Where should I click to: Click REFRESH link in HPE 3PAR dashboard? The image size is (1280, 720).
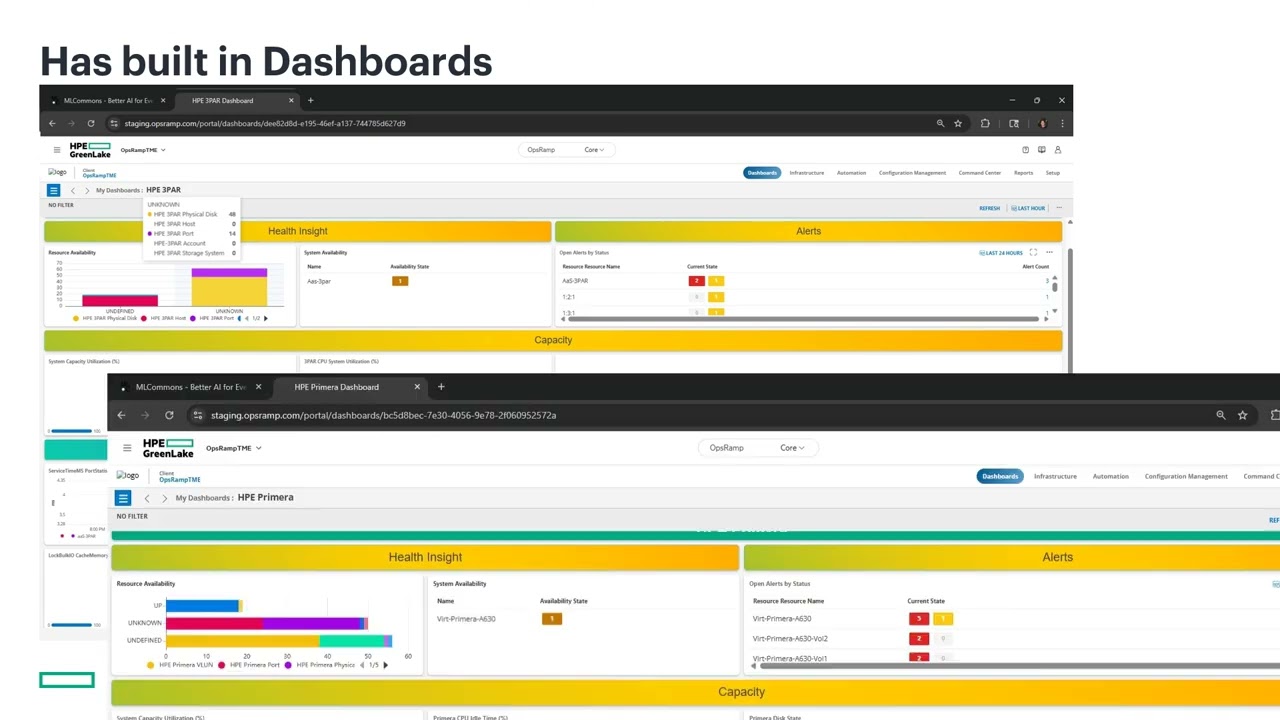989,208
